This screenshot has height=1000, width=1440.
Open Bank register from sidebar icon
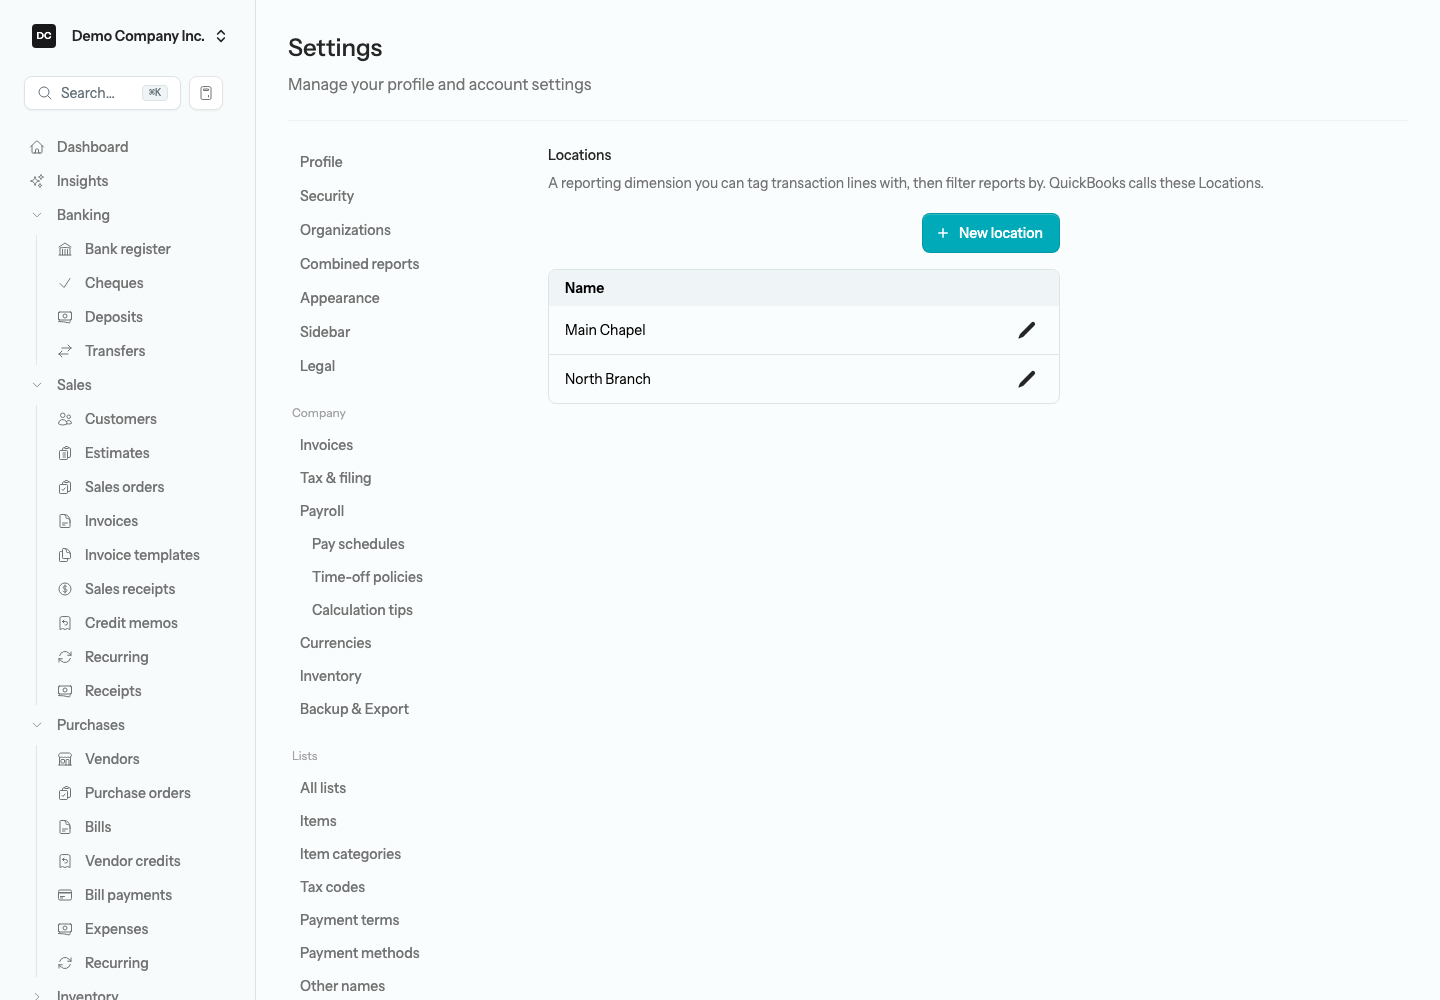[65, 249]
